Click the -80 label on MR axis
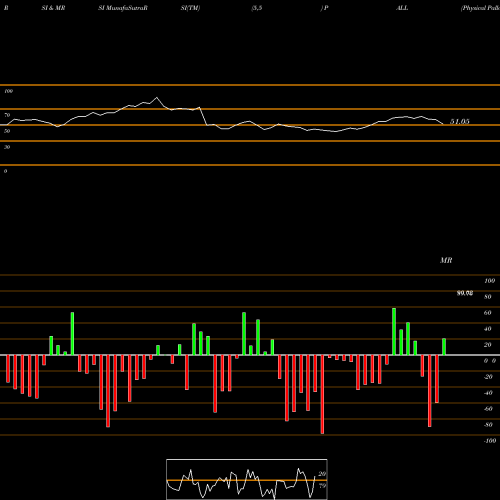Image resolution: width=500 pixels, height=500 pixels. click(x=488, y=425)
